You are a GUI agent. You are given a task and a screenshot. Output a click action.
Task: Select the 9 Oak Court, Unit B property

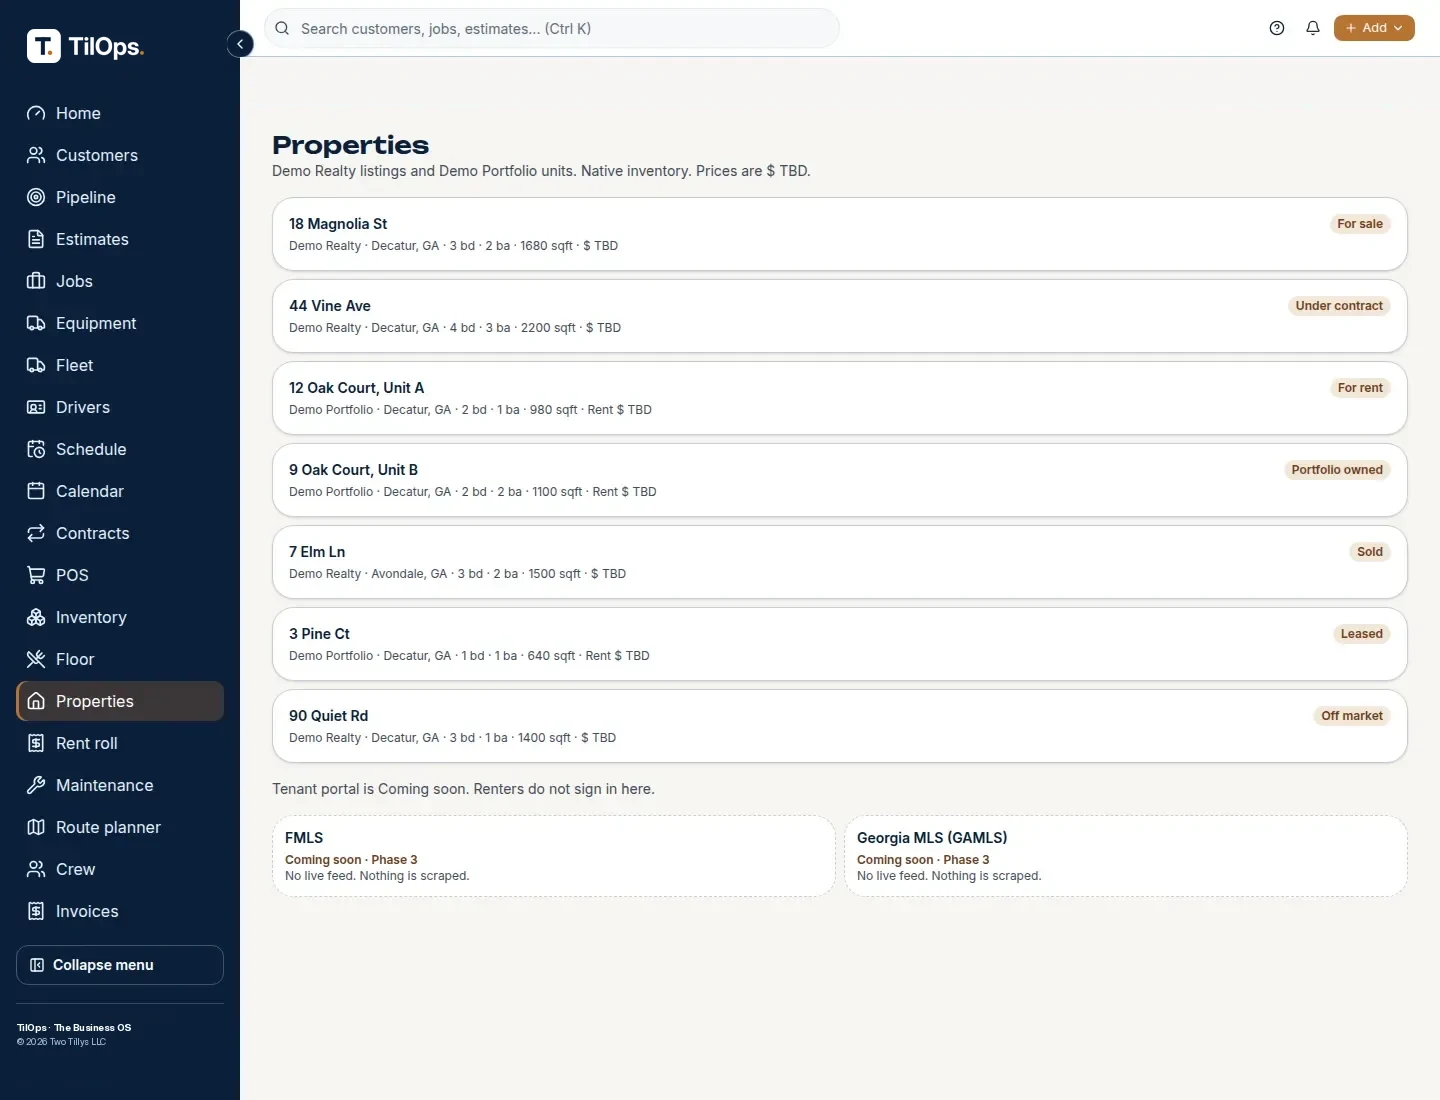pos(840,480)
